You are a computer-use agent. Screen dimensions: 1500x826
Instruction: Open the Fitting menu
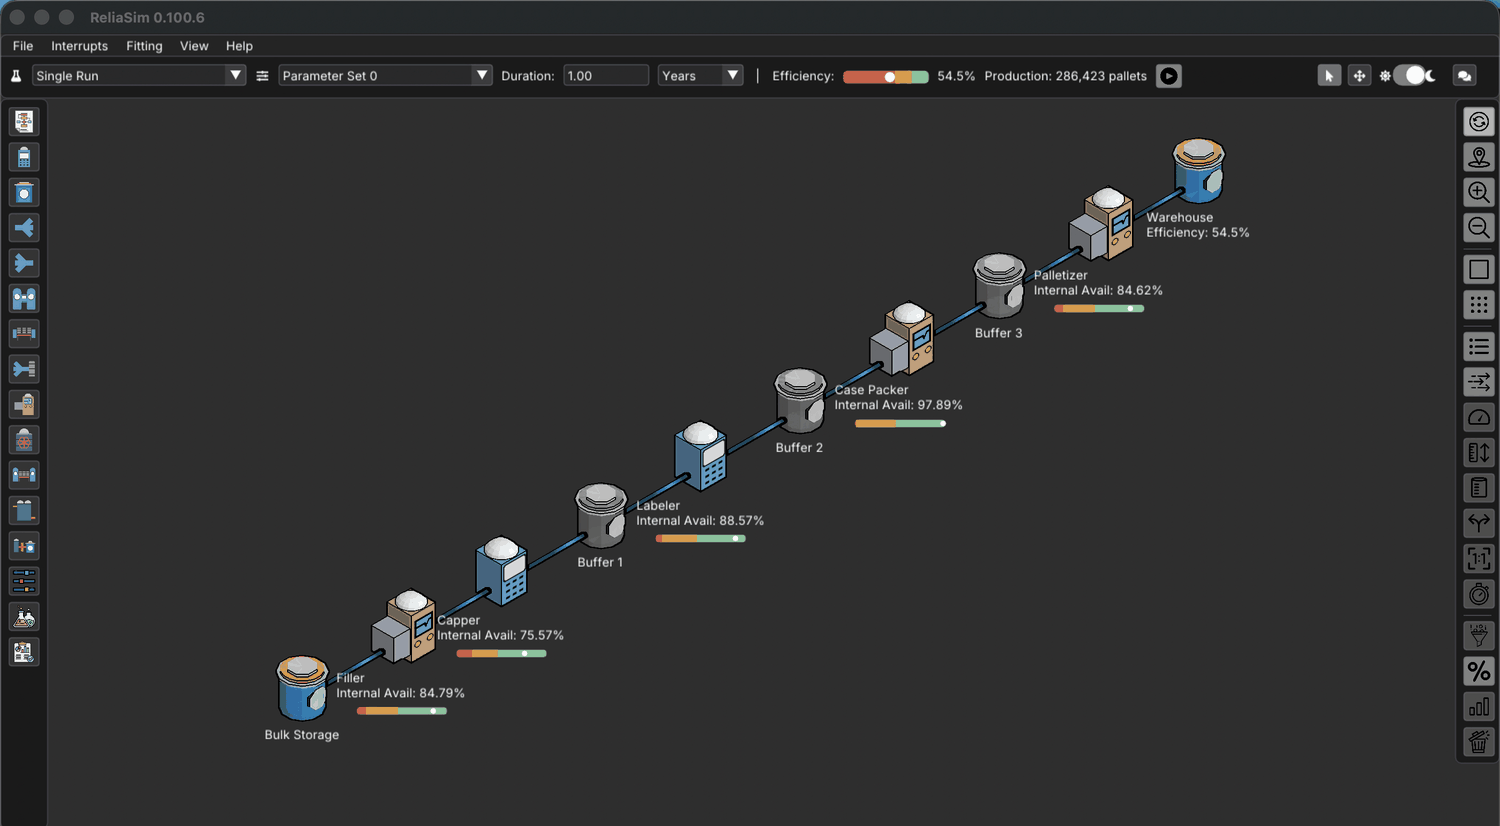click(144, 46)
